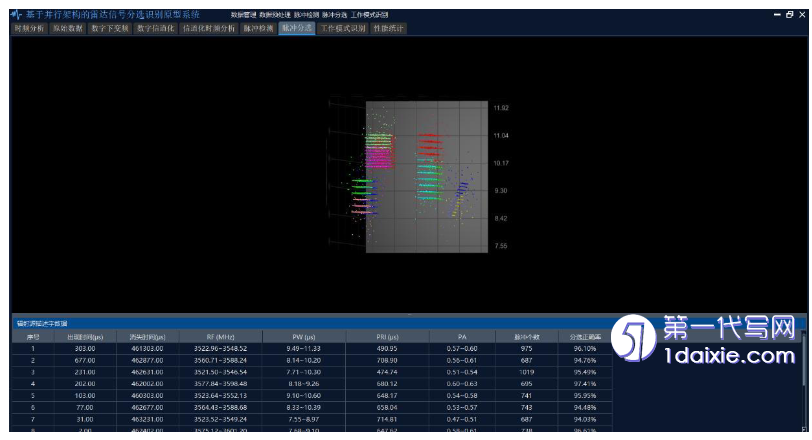Restore down the application window
Viewport: 812px width, 440px height.
click(789, 15)
